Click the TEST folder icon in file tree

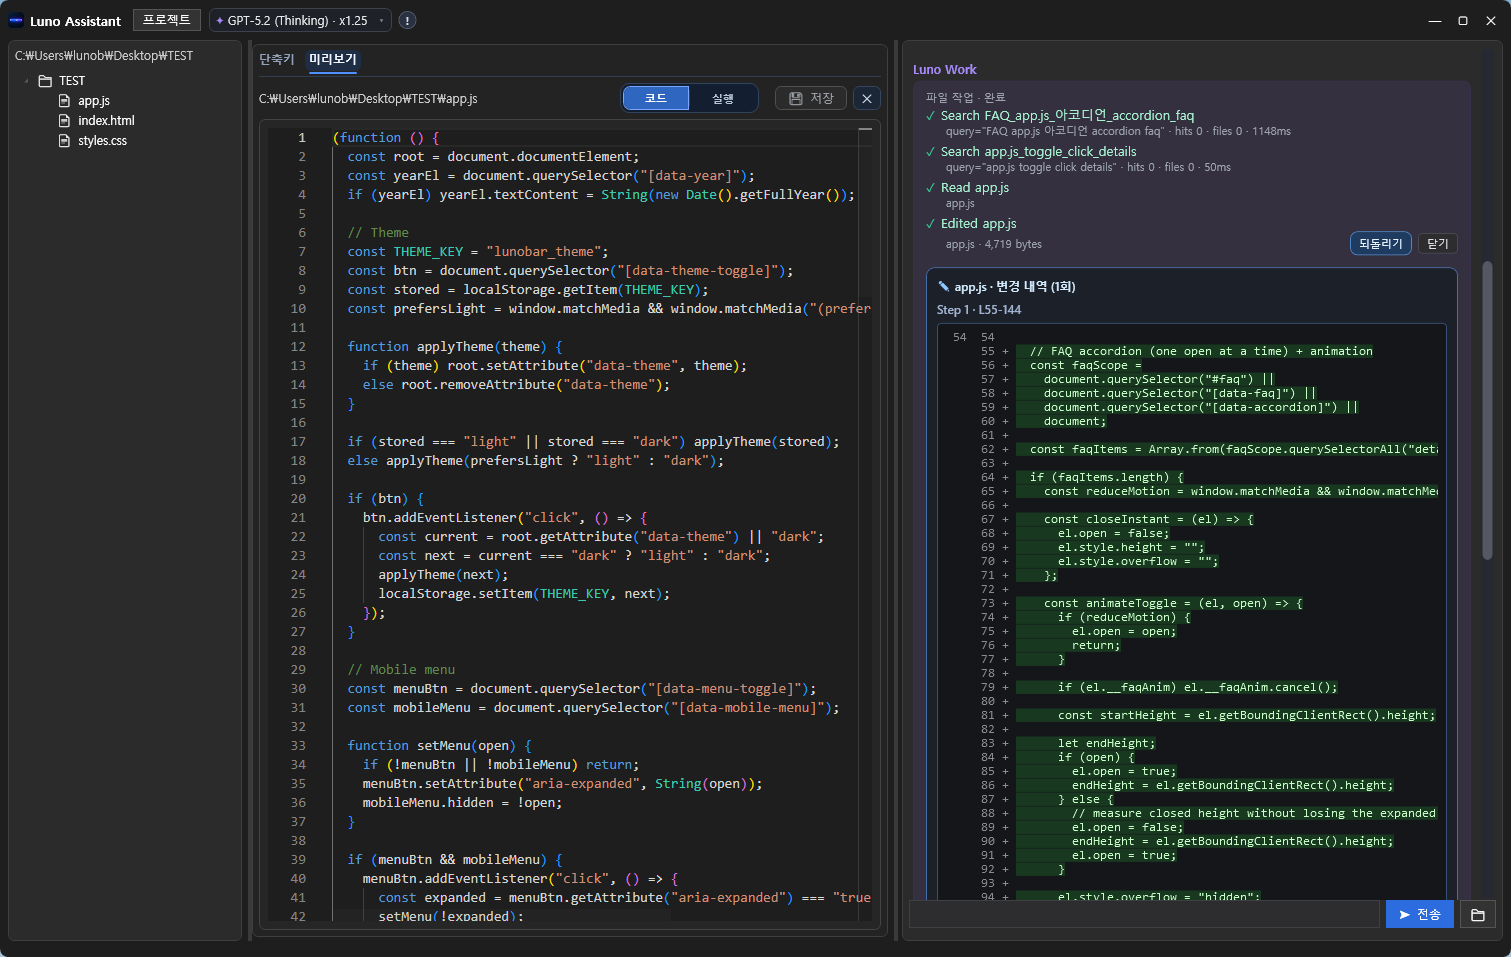click(45, 81)
